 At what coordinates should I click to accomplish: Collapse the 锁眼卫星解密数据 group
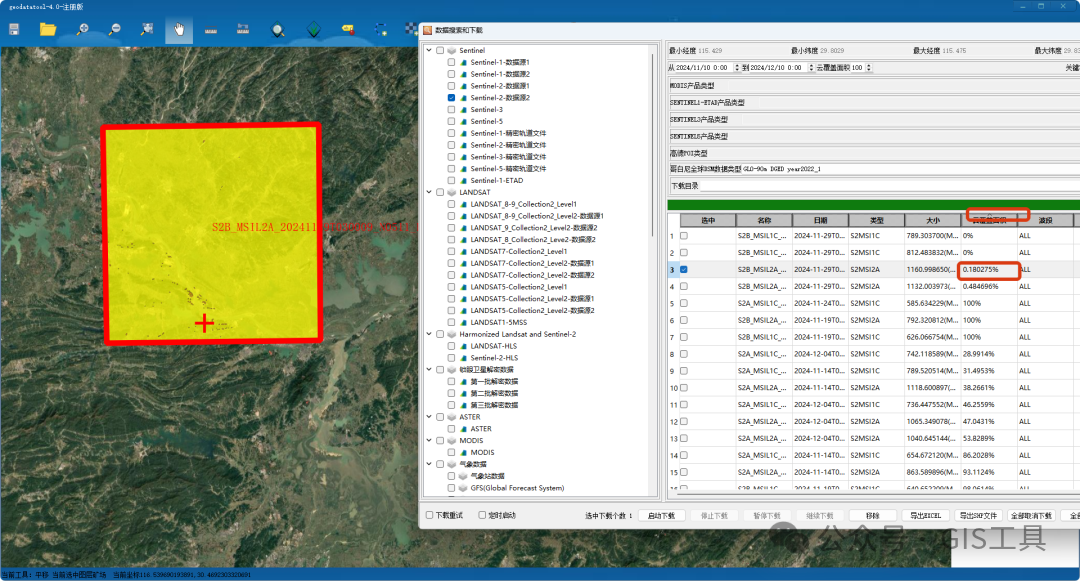point(429,370)
